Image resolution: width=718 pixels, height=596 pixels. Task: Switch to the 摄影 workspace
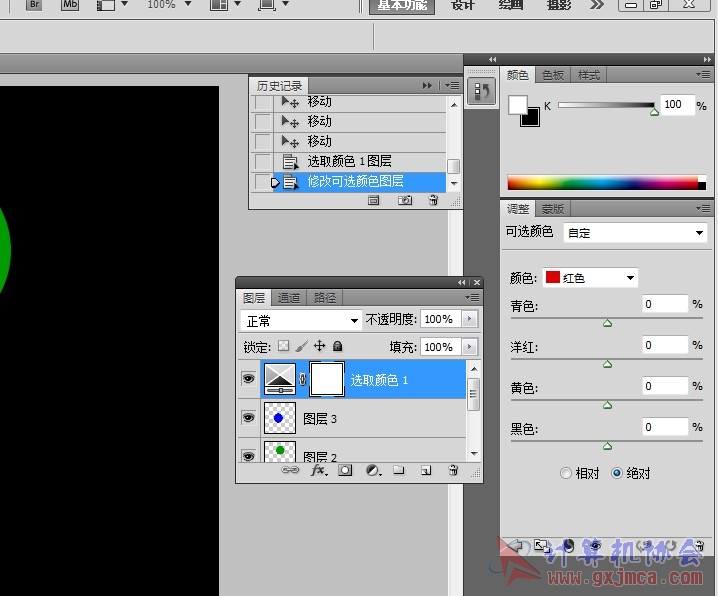[x=559, y=5]
